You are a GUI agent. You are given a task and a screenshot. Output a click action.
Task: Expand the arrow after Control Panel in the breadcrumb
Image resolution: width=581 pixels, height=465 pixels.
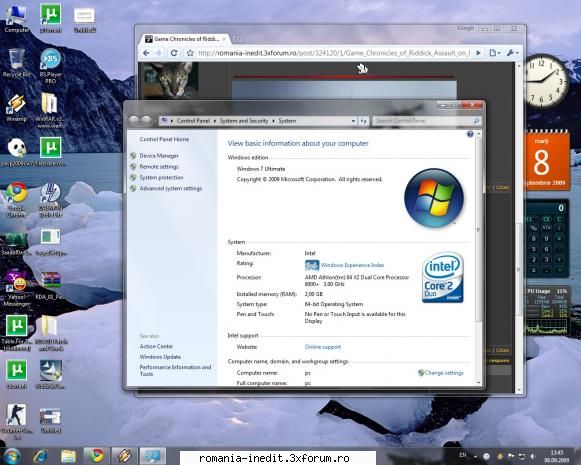215,121
